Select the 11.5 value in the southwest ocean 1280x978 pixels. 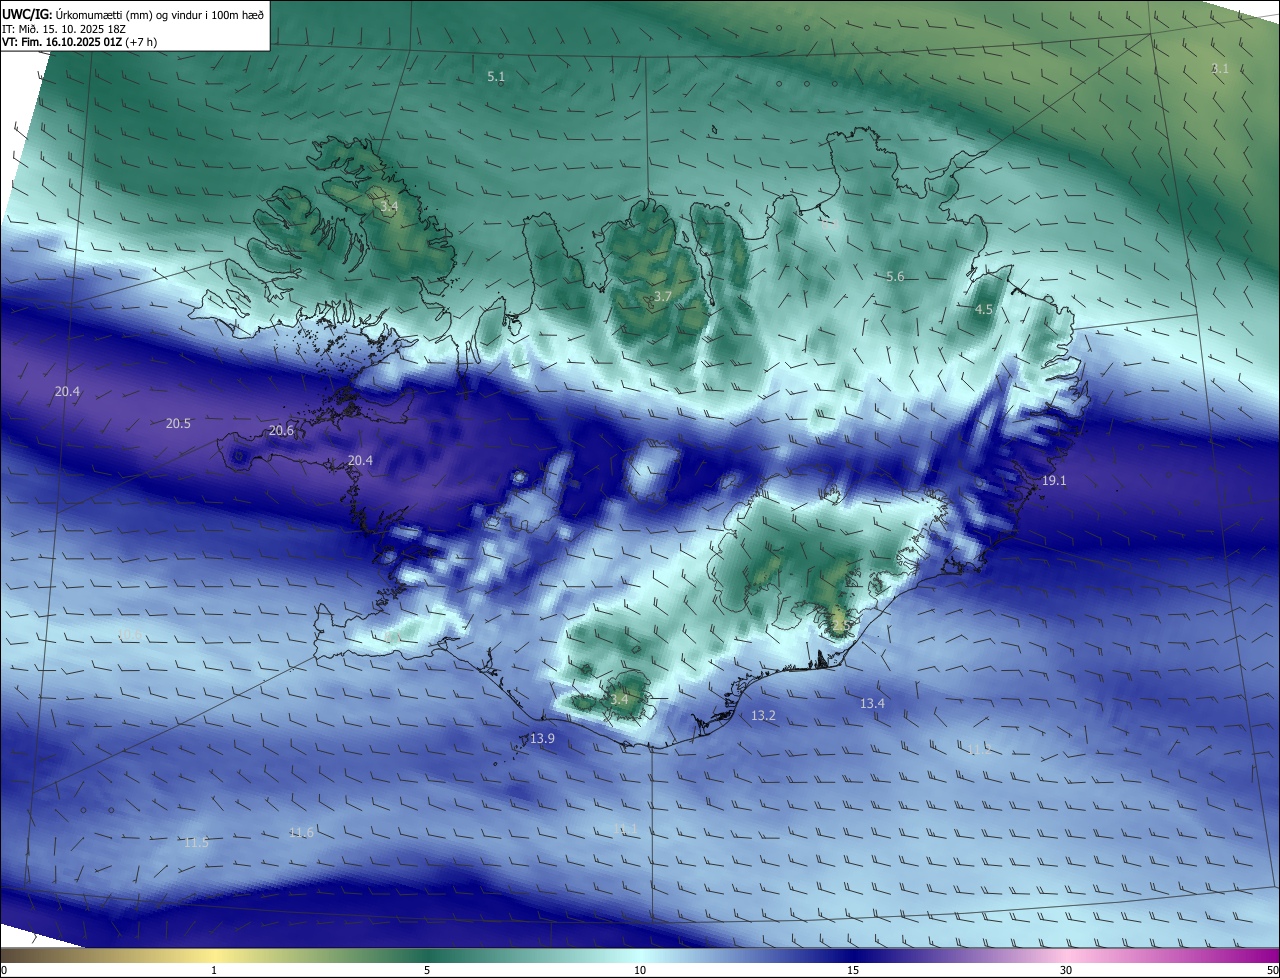point(196,843)
